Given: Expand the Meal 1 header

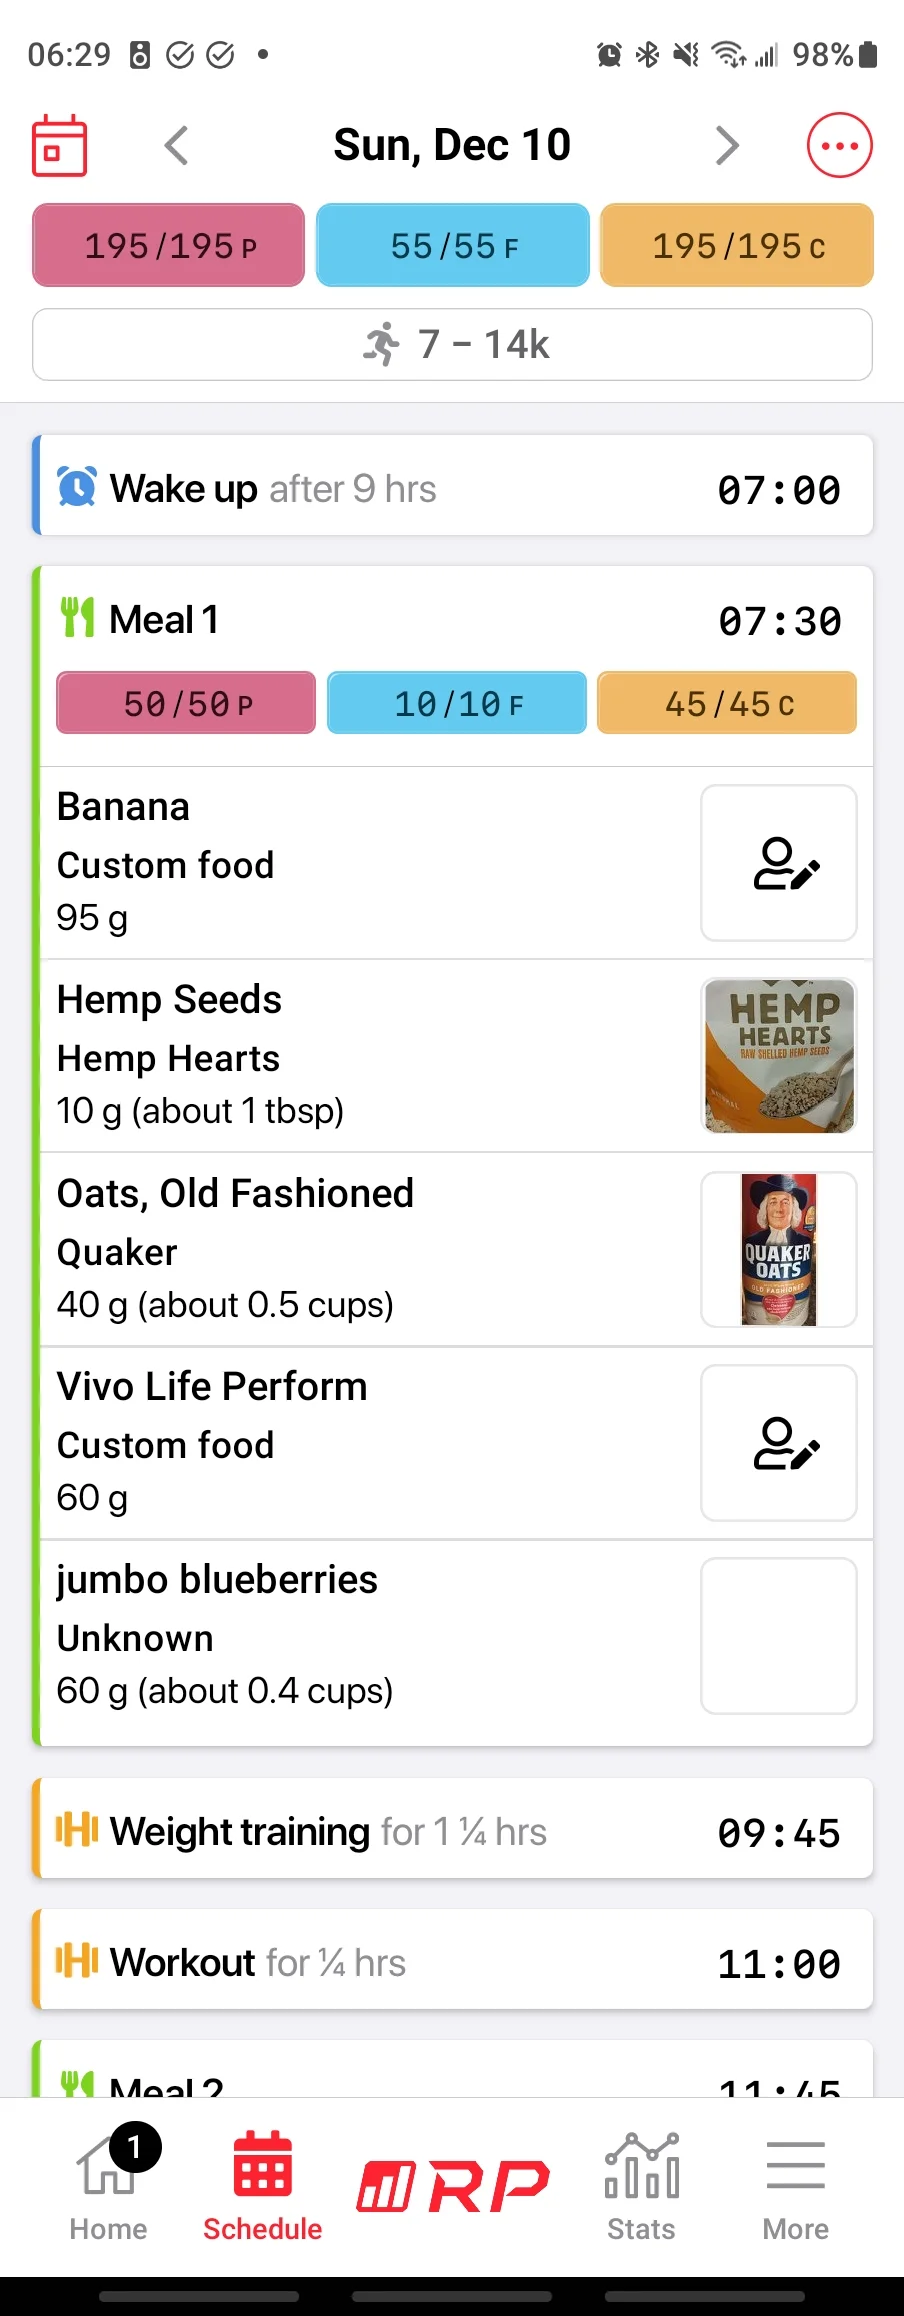Looking at the screenshot, I should click(x=452, y=620).
